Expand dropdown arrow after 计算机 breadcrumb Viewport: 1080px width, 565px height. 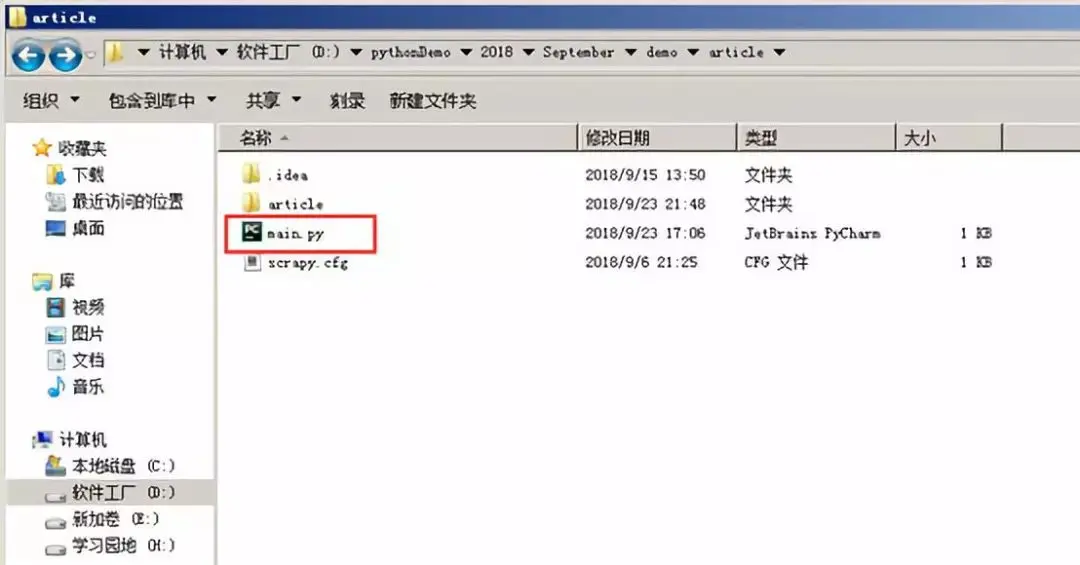click(222, 52)
